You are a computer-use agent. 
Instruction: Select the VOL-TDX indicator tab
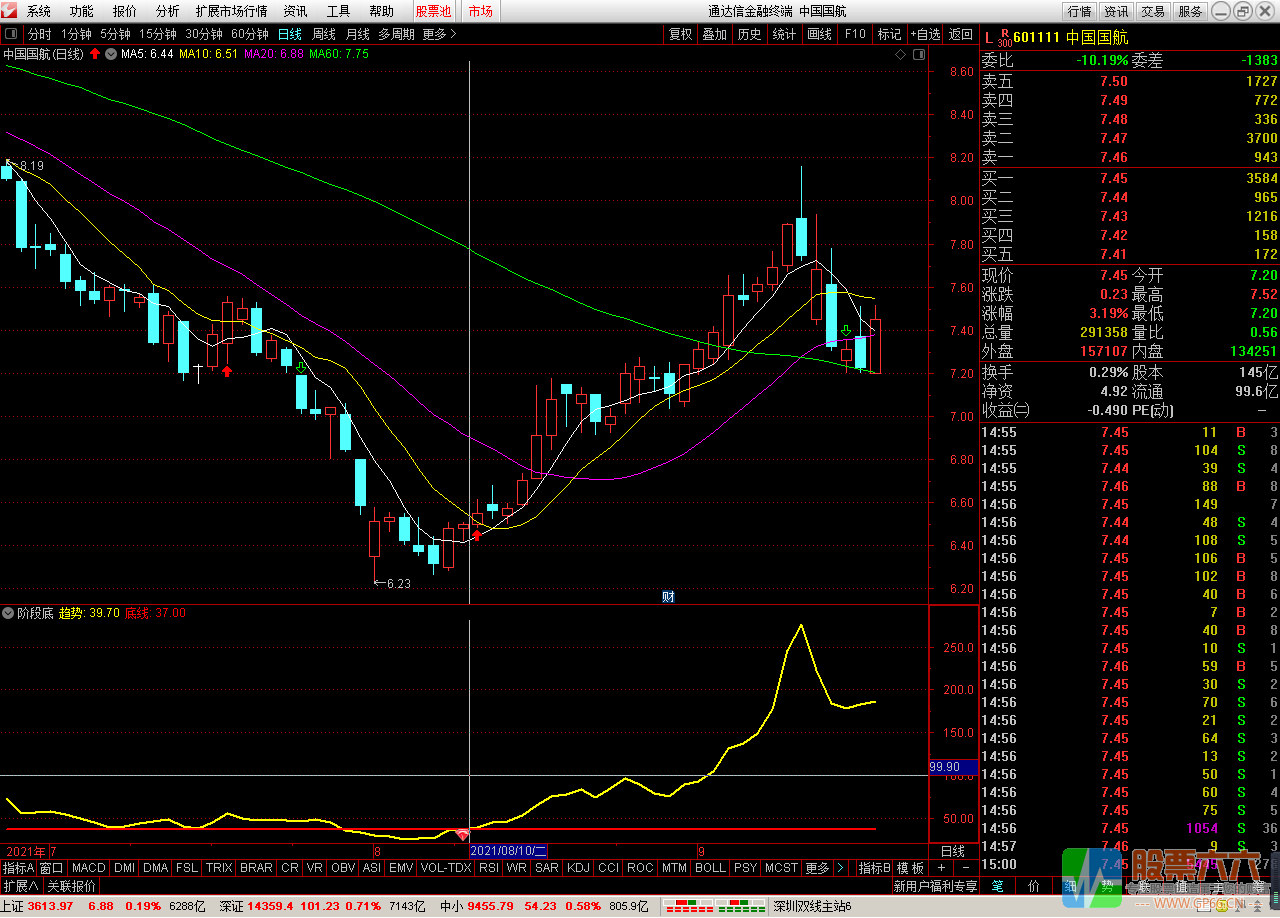click(446, 868)
